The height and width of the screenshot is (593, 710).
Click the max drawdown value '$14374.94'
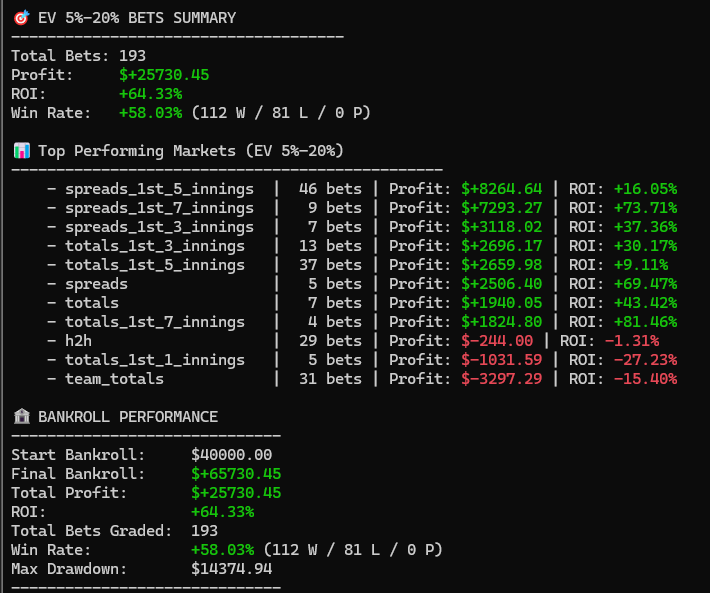231,569
